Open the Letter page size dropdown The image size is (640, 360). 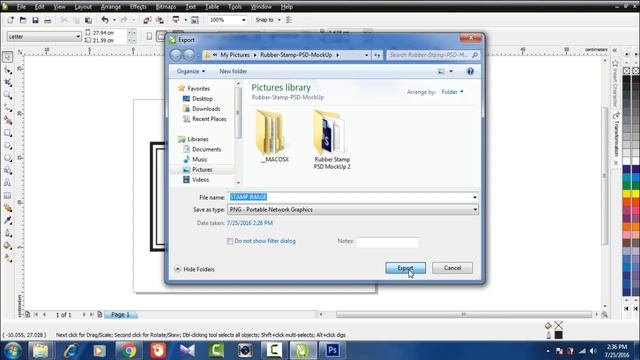[78, 36]
